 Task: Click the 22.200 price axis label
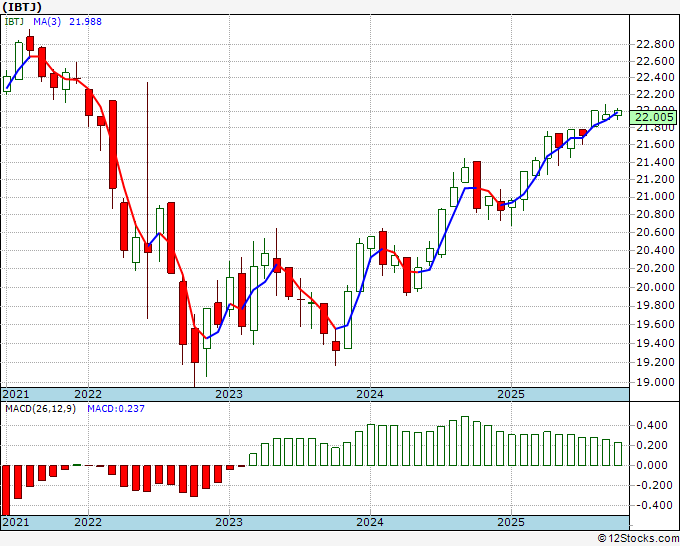tap(655, 94)
